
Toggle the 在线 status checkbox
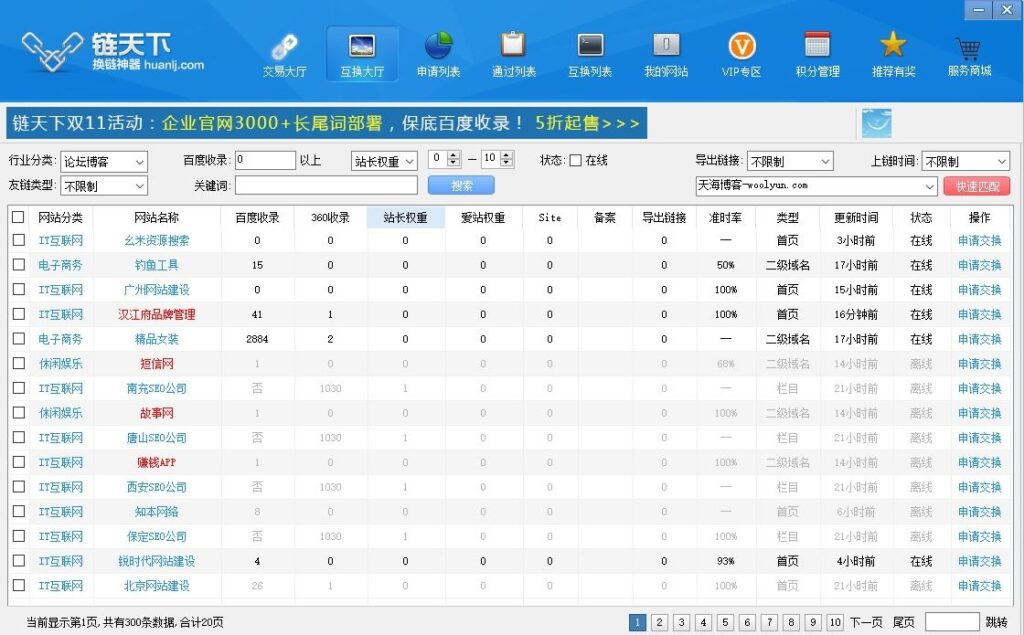coord(575,161)
